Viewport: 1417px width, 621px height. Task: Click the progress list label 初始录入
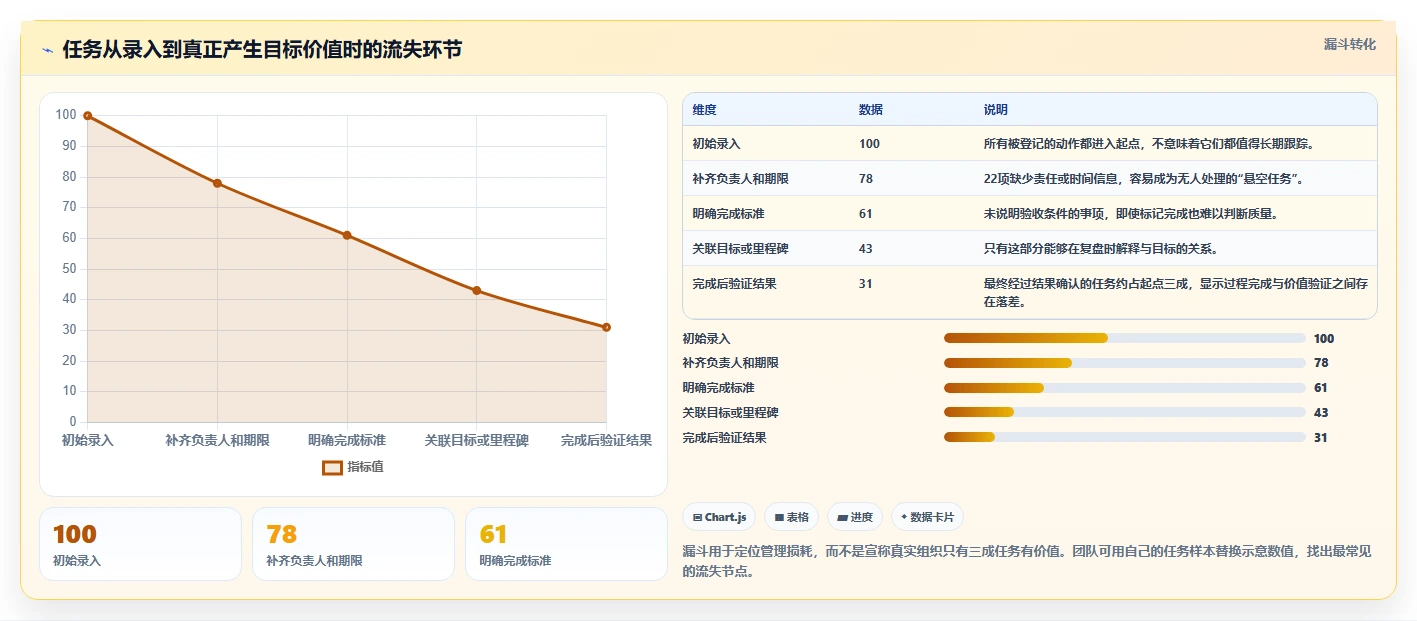707,338
